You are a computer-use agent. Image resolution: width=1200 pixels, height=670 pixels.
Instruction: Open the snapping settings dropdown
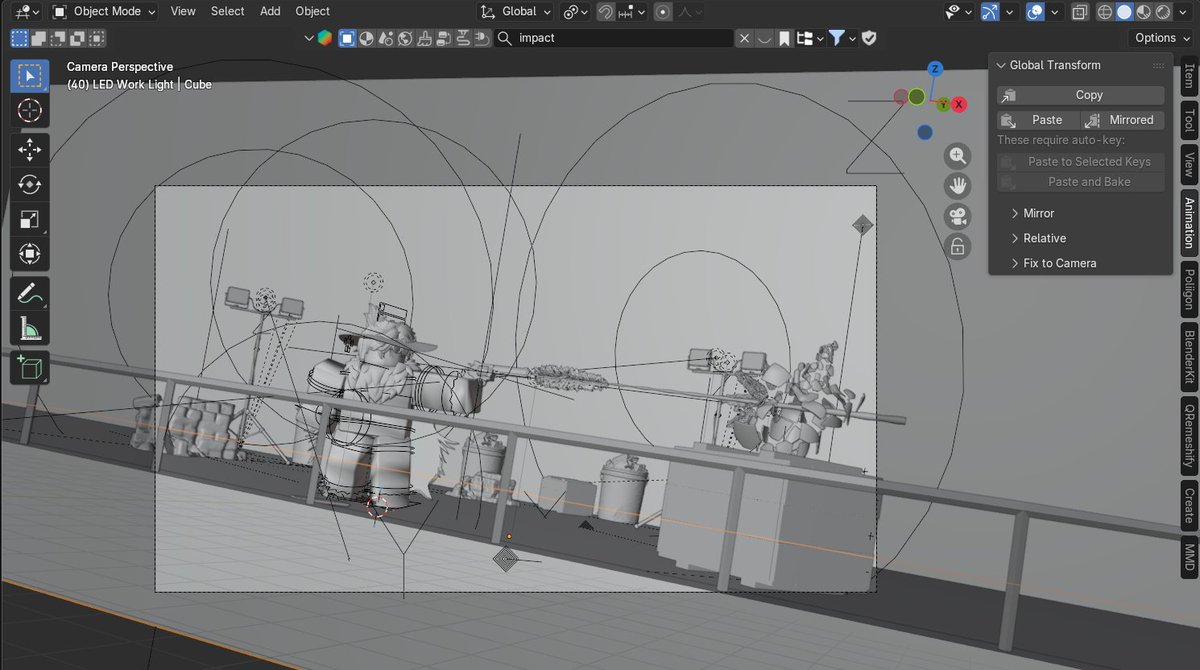tap(632, 12)
